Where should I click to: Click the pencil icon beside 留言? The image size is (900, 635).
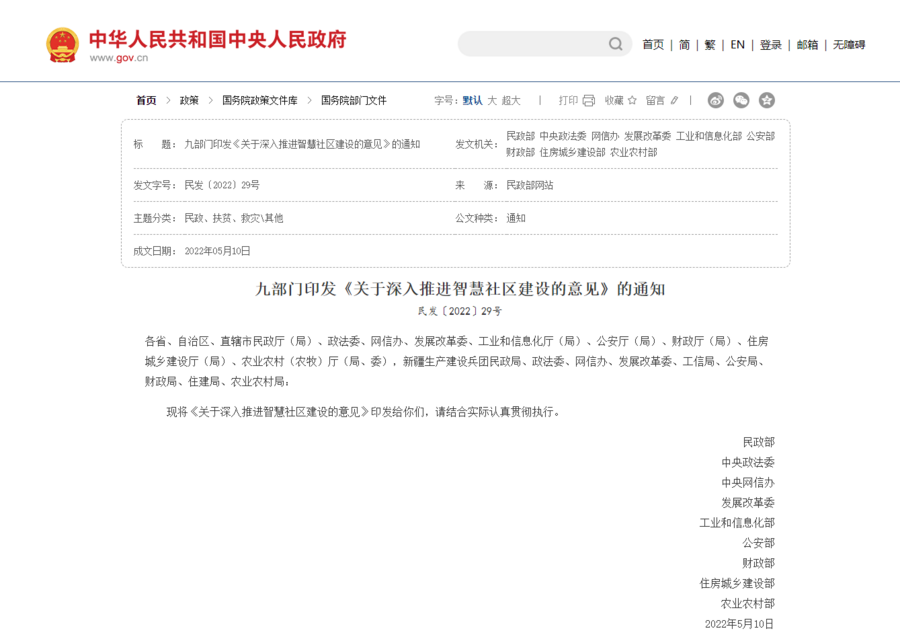point(675,100)
